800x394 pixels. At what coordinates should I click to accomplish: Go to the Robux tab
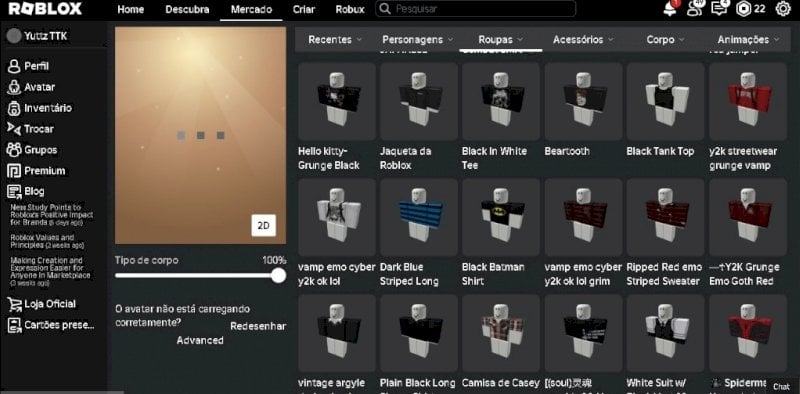coord(350,9)
